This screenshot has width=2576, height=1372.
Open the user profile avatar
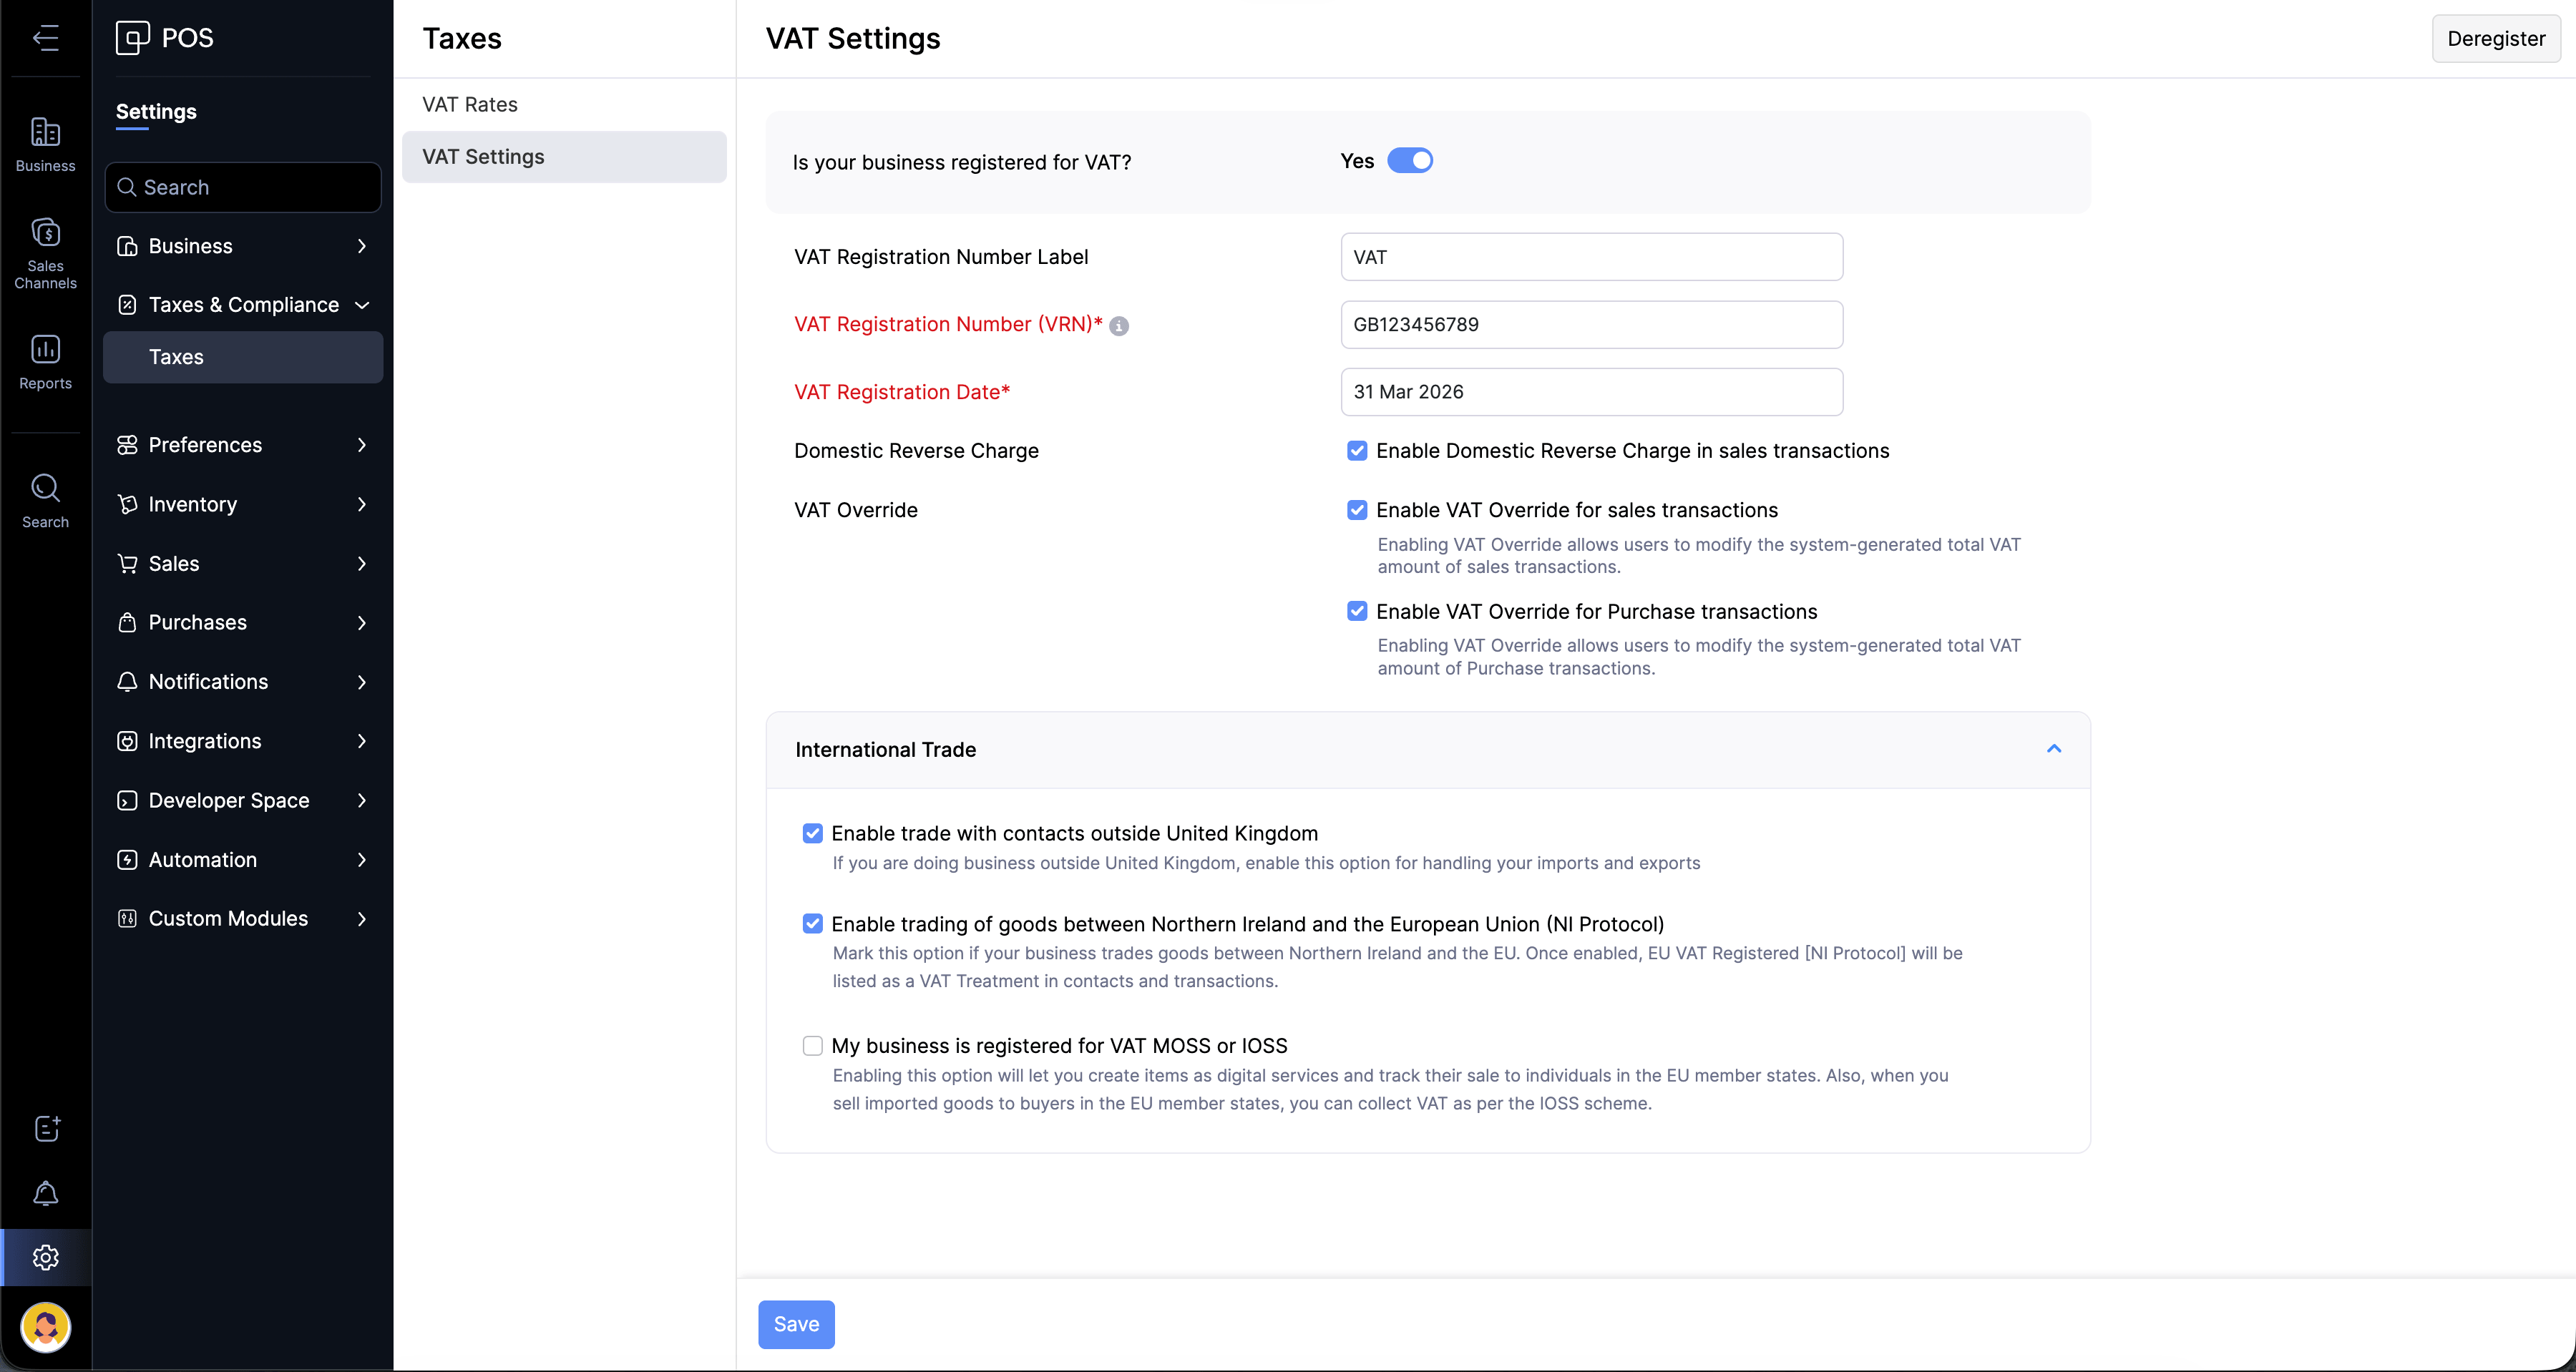[x=46, y=1326]
